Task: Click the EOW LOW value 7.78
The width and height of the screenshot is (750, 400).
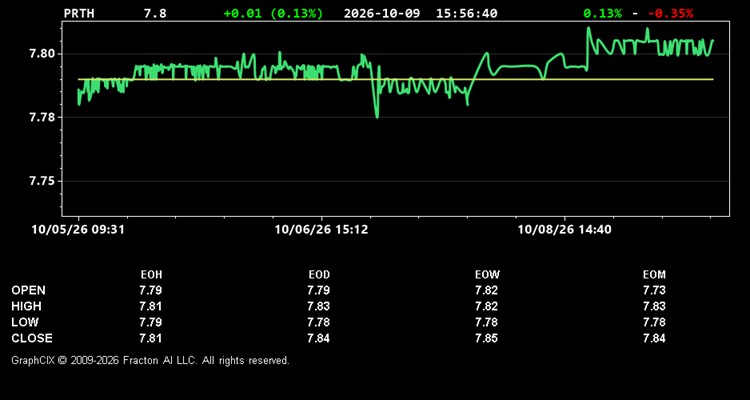Action: tap(486, 322)
